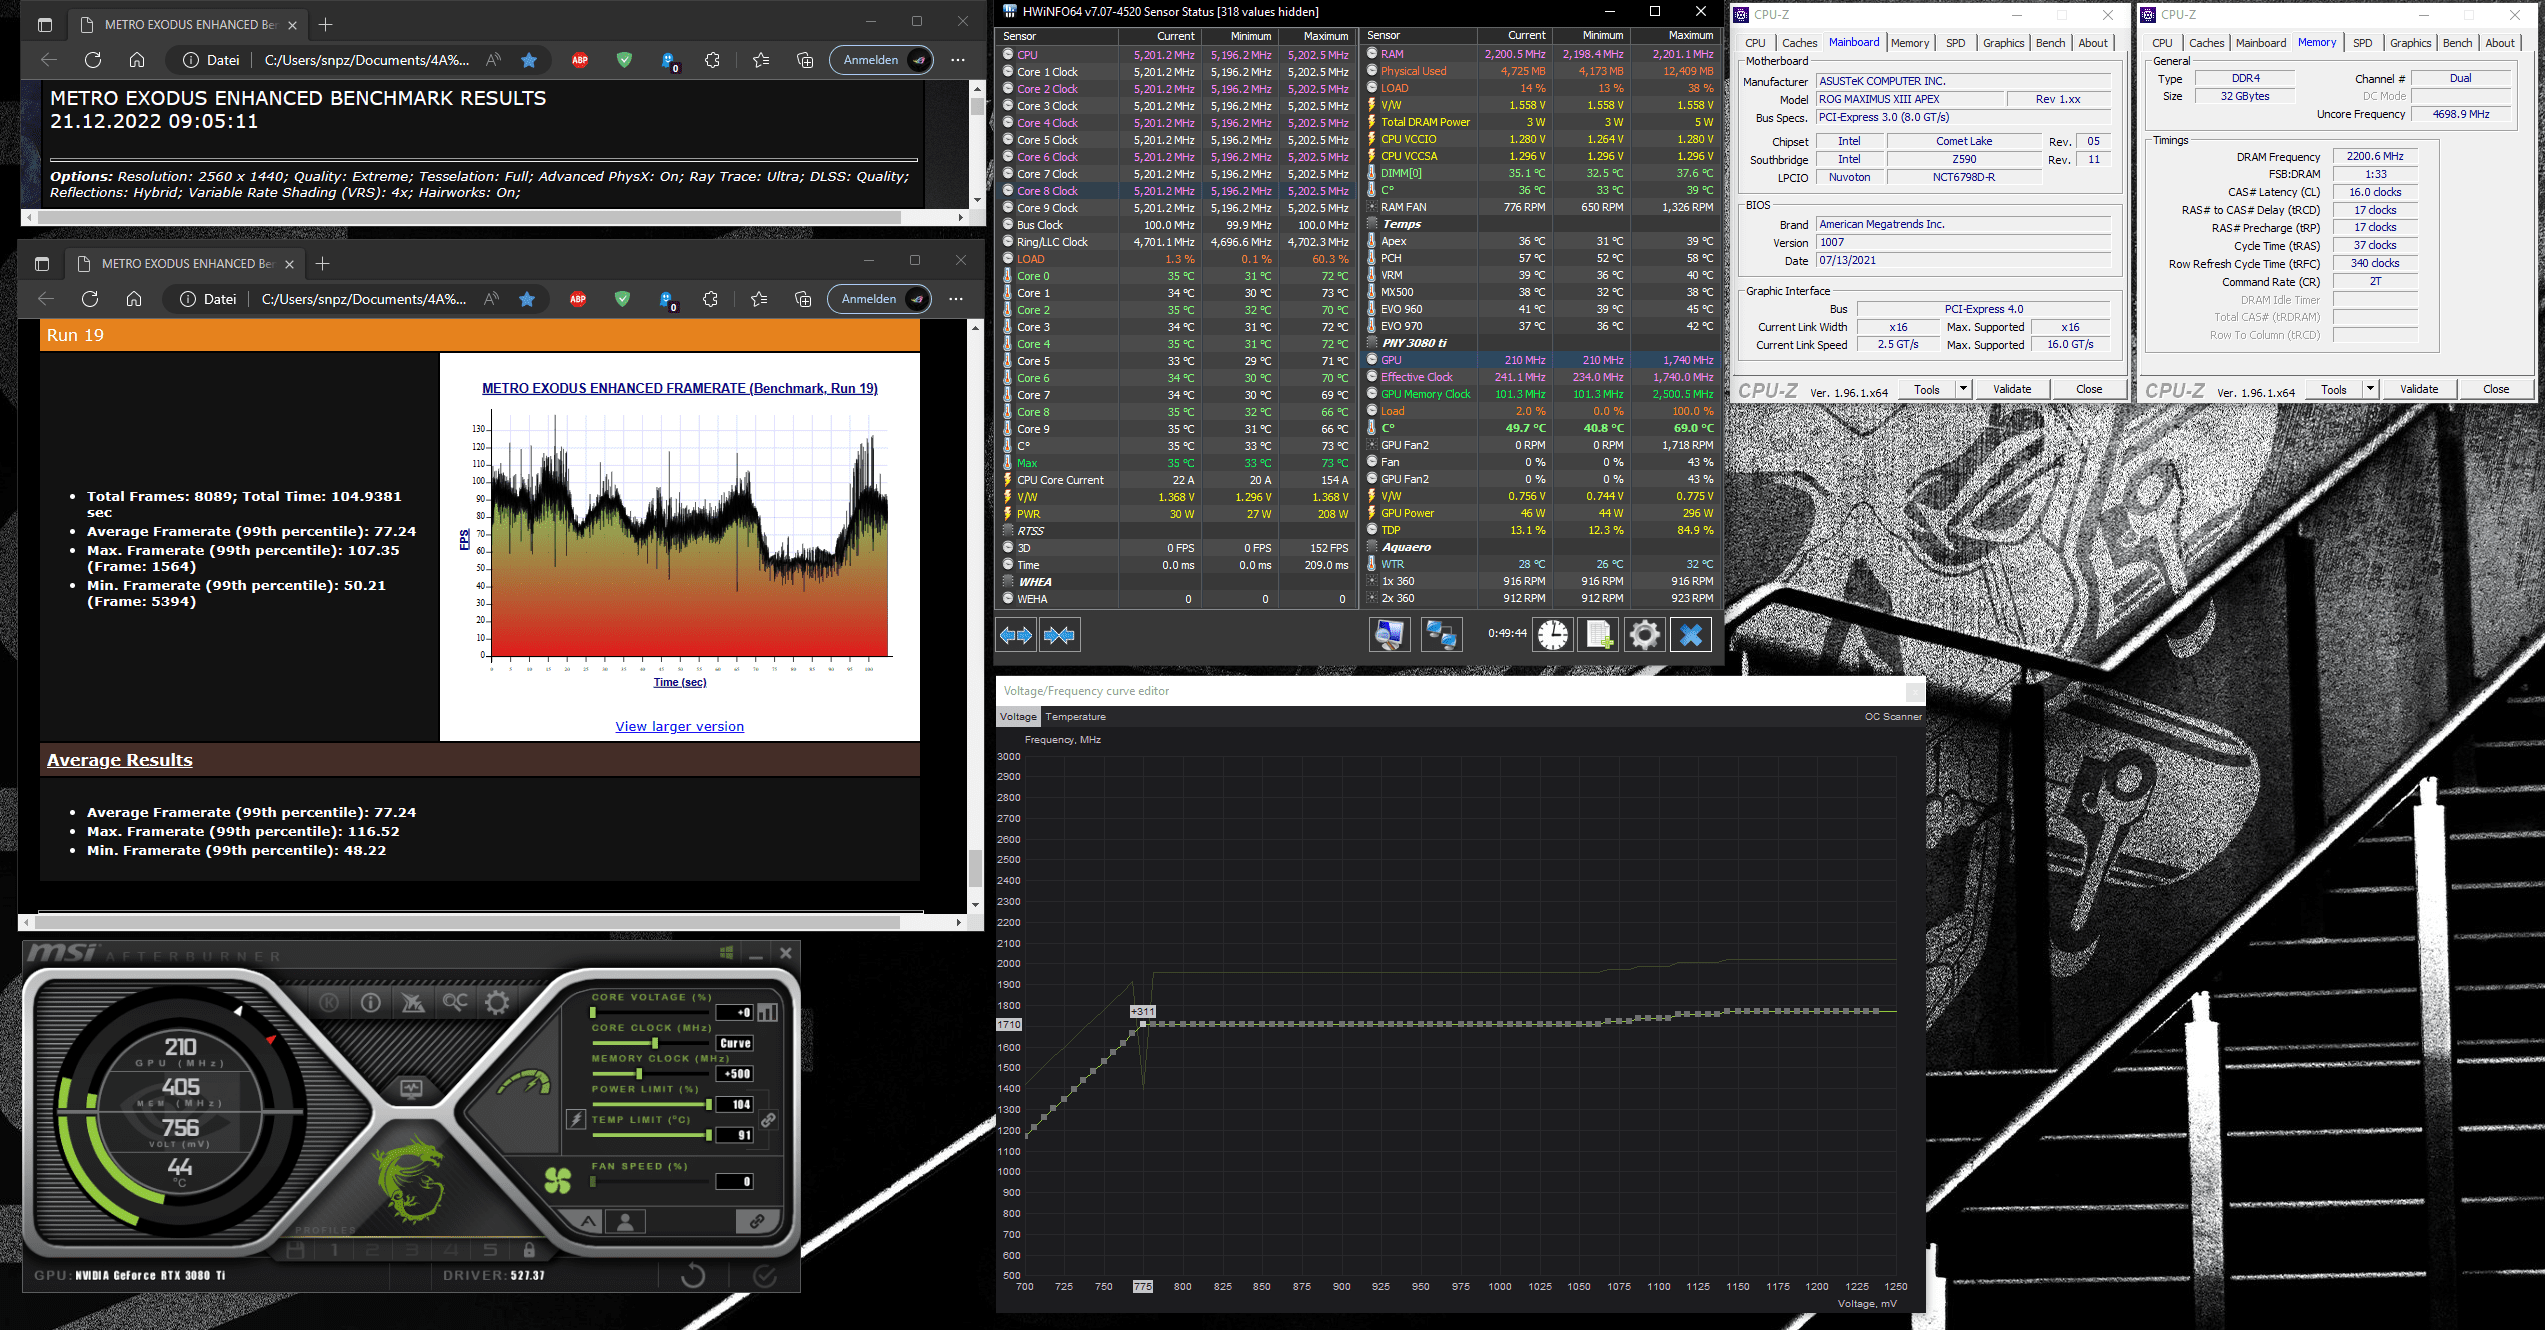The height and width of the screenshot is (1330, 2545).
Task: Click Curve box beside core clock
Action: point(735,1043)
